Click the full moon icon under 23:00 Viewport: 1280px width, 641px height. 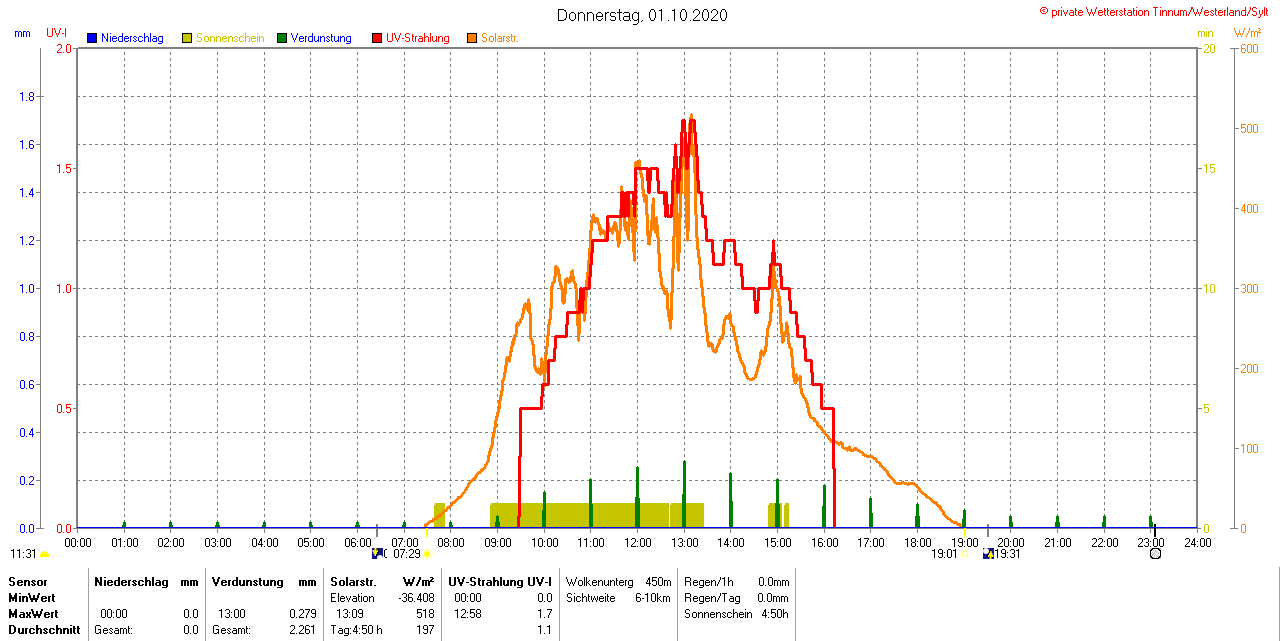click(1156, 553)
